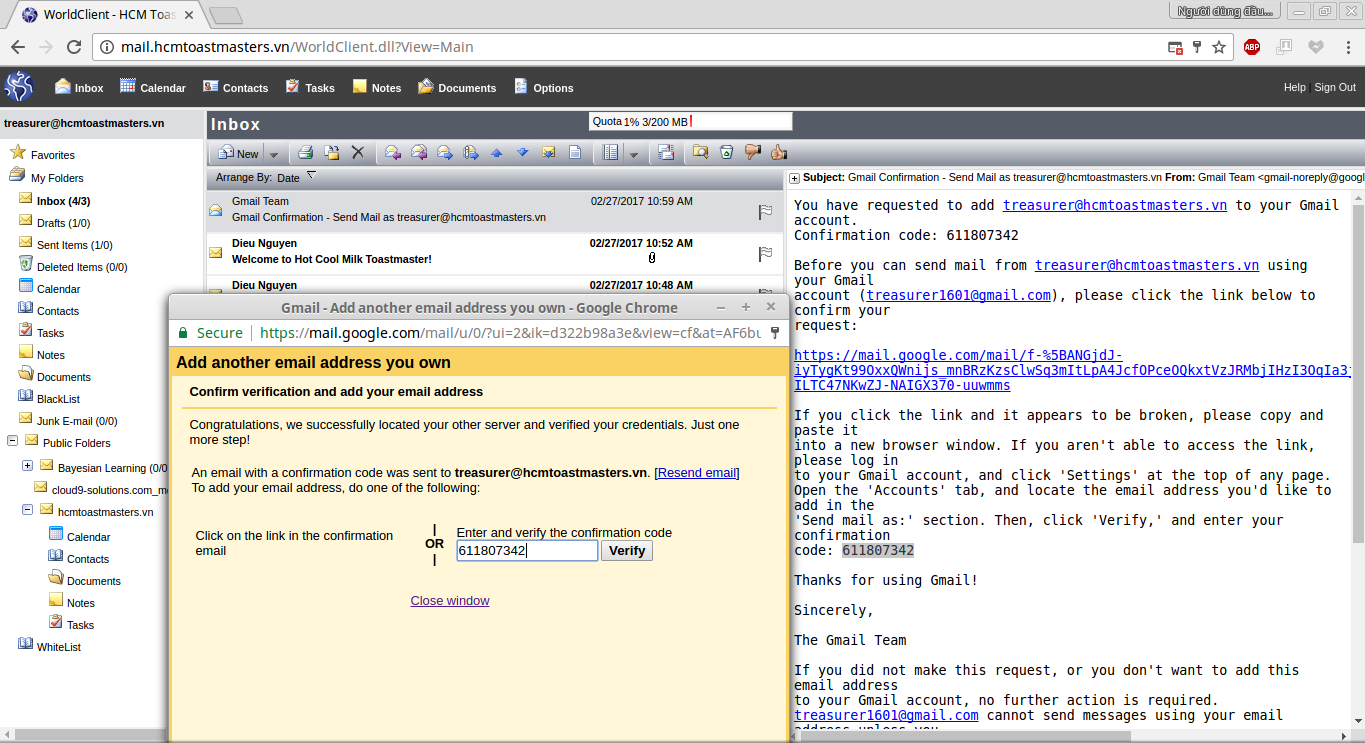Select the Junk E-mail (0/0) folder
The height and width of the screenshot is (743, 1365).
(x=68, y=420)
